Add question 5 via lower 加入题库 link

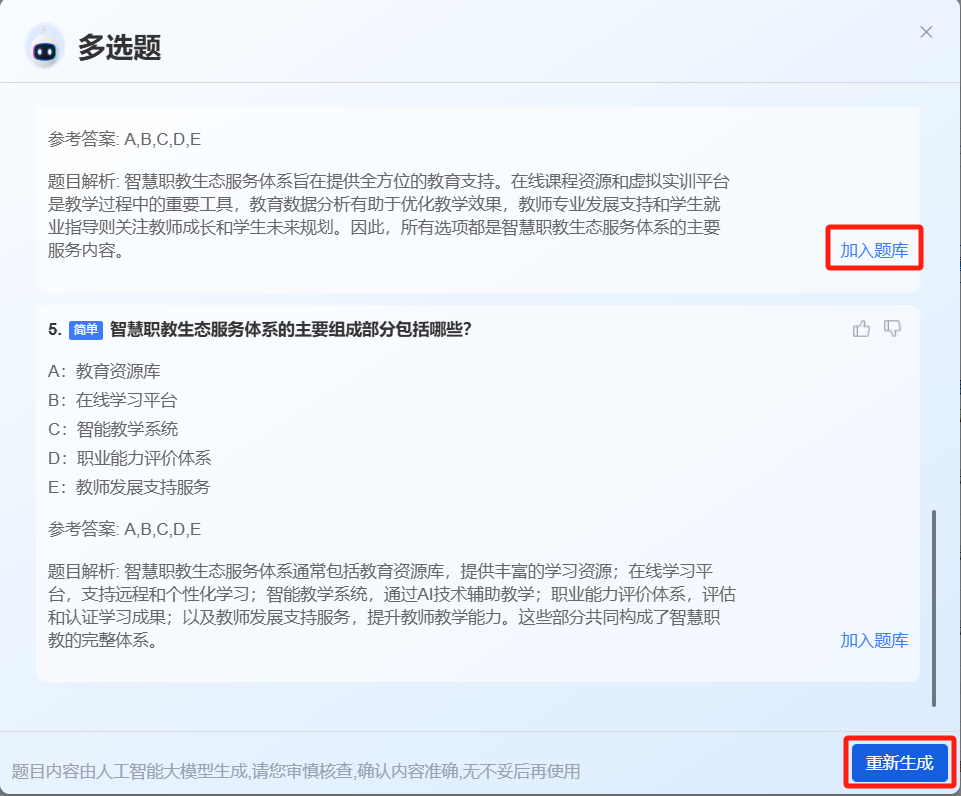874,640
